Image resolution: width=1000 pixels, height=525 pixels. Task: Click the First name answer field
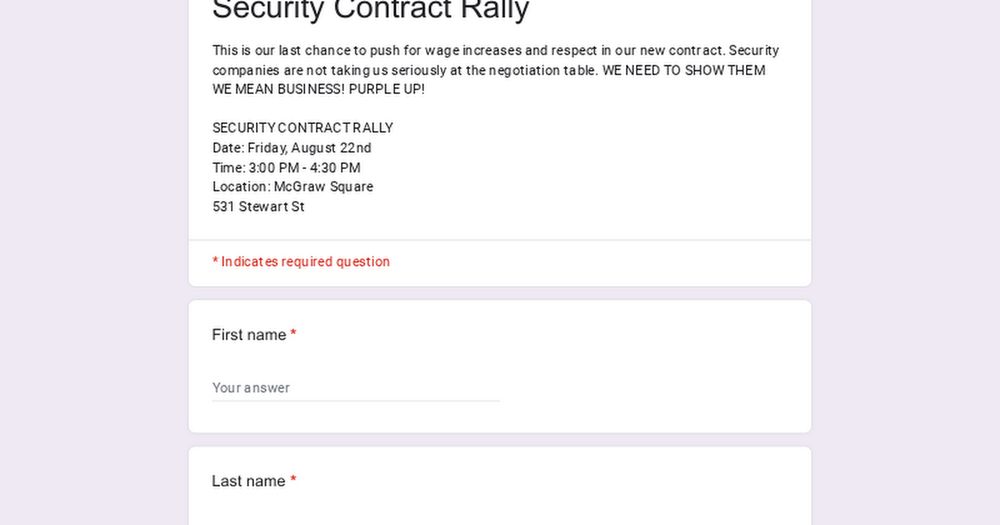point(356,388)
